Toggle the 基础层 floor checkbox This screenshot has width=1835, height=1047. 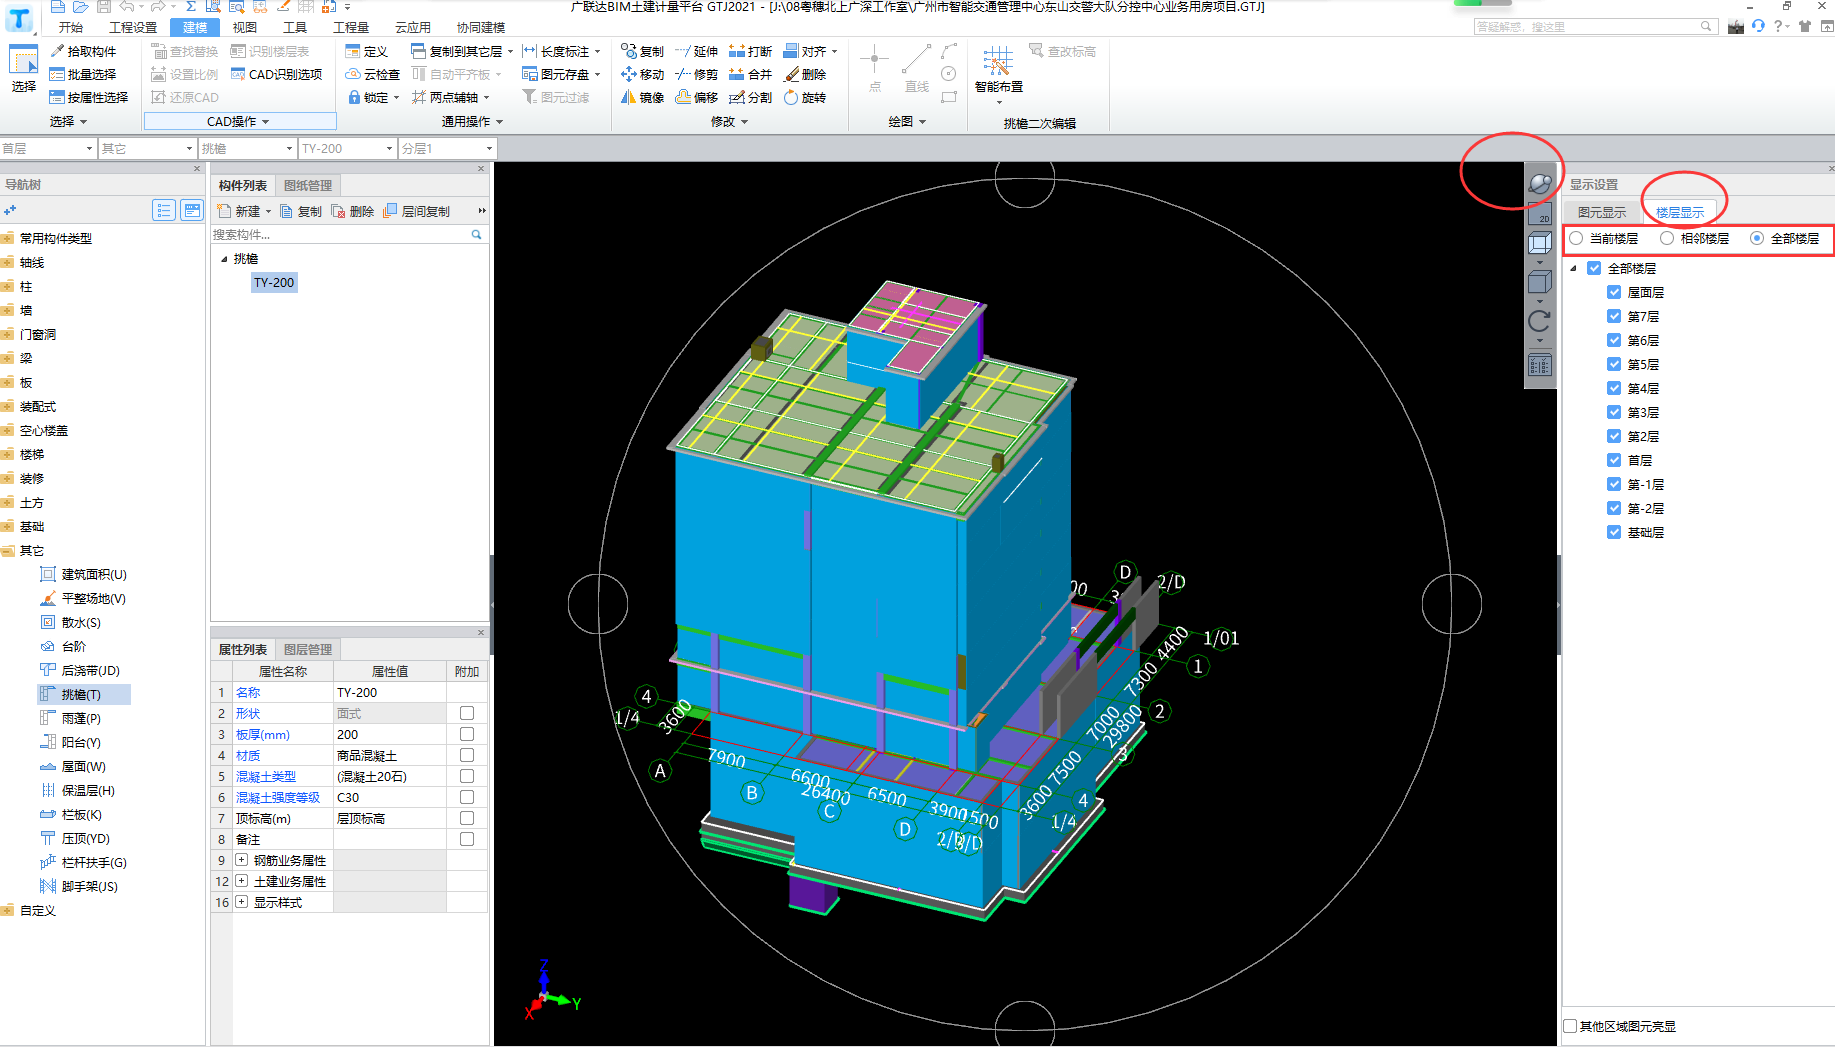point(1614,532)
